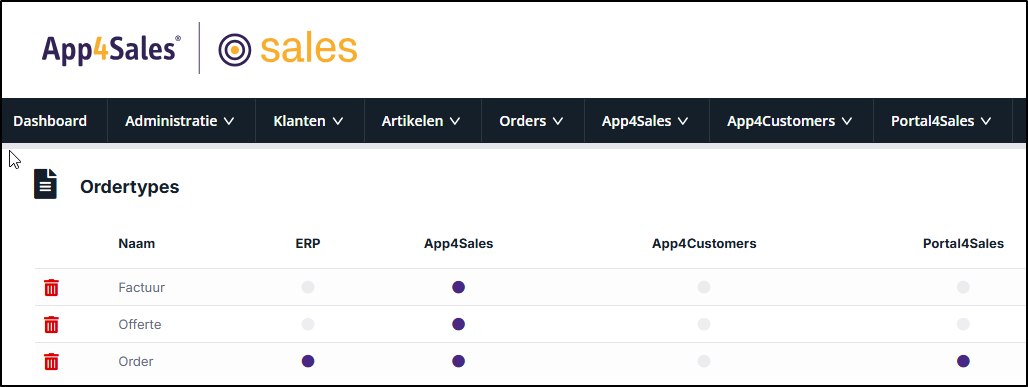Delete the Factuur order type
Screen dimensions: 1028x387
pyautogui.click(x=51, y=287)
